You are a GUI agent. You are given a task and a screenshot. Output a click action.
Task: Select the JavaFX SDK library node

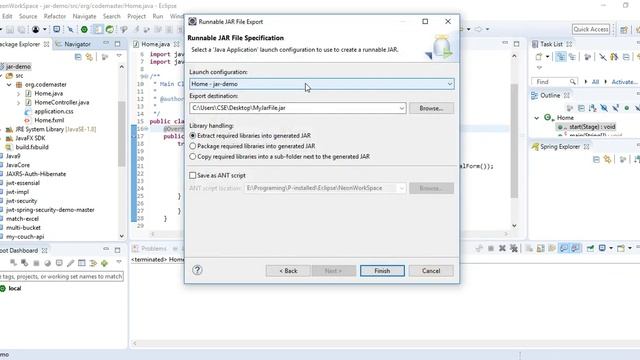tap(30, 138)
